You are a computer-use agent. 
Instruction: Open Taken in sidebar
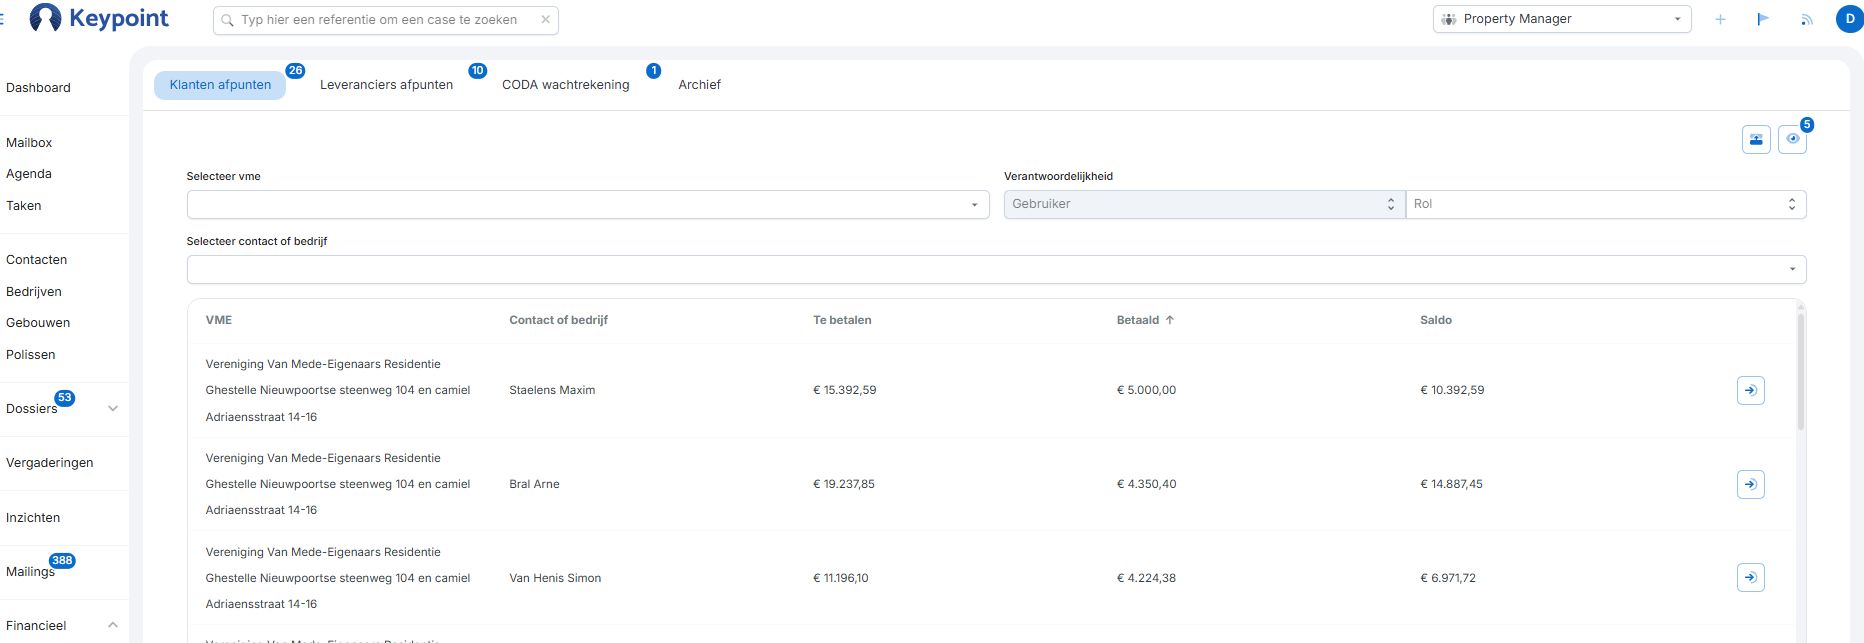click(24, 206)
